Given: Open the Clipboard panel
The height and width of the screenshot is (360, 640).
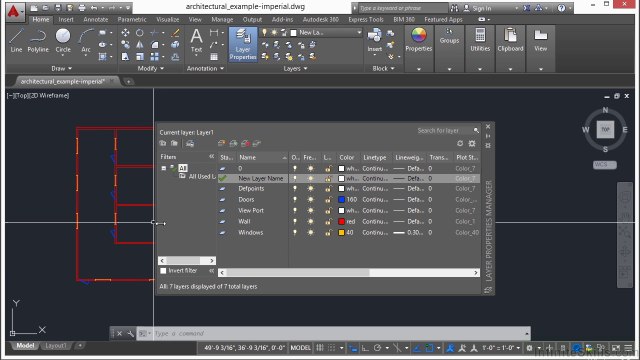Looking at the screenshot, I should [510, 40].
